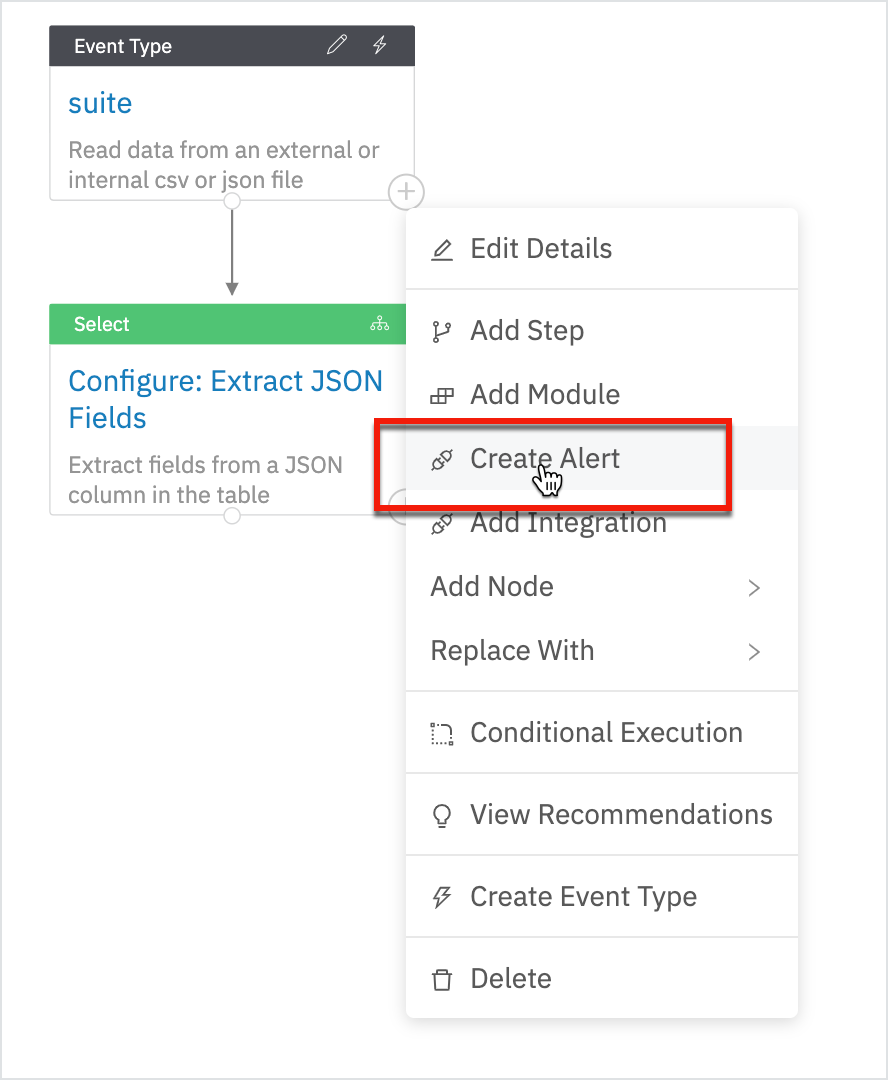Click the connector dot under the Select node
This screenshot has width=888, height=1080.
(x=231, y=515)
